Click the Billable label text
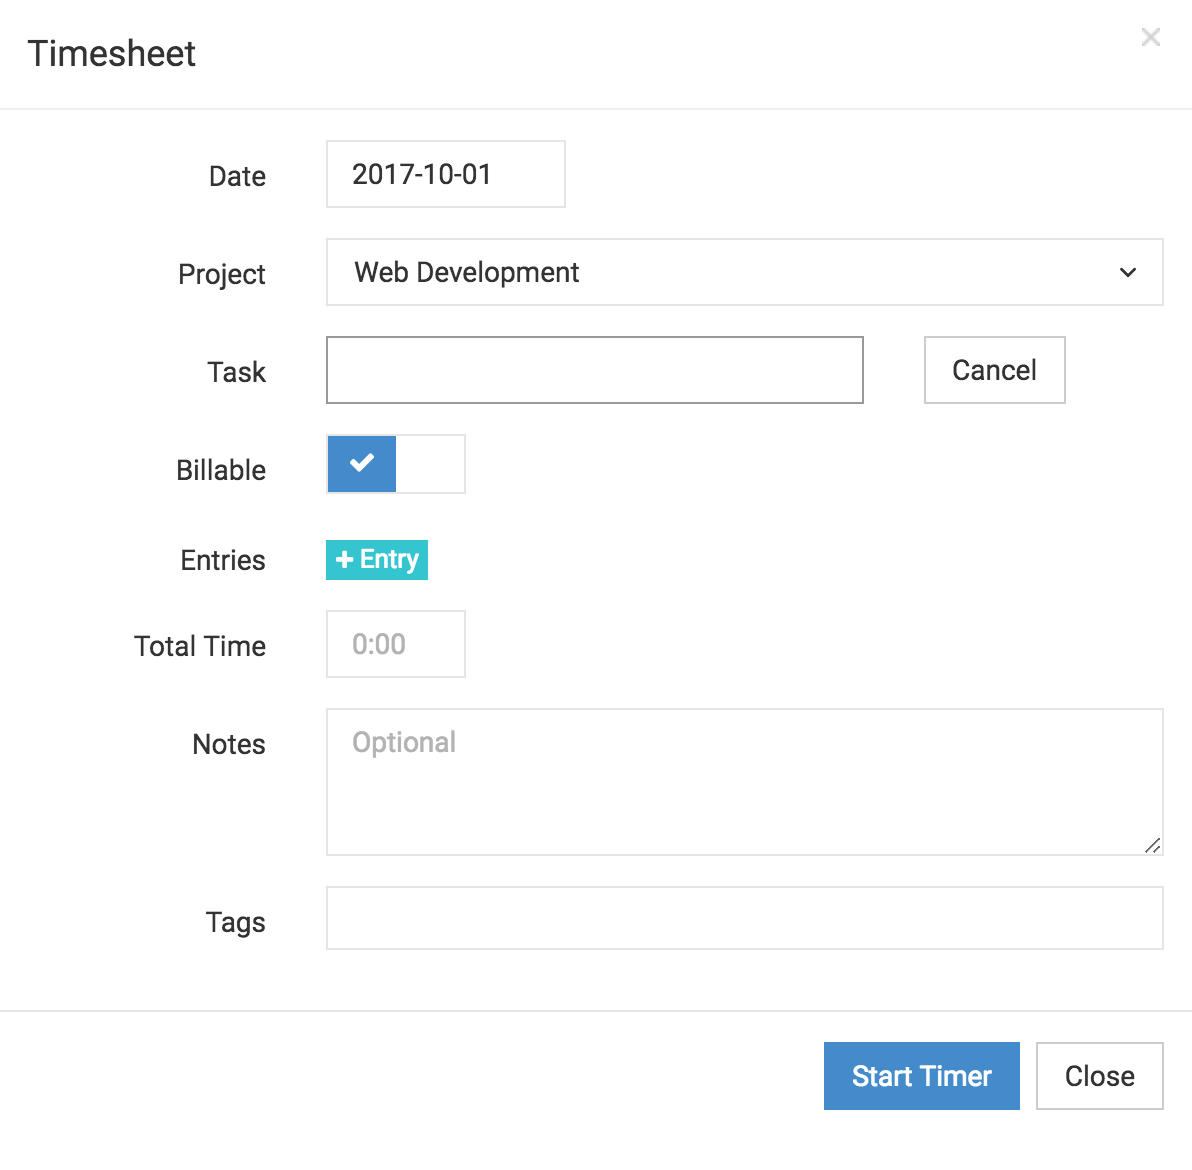 coord(221,470)
